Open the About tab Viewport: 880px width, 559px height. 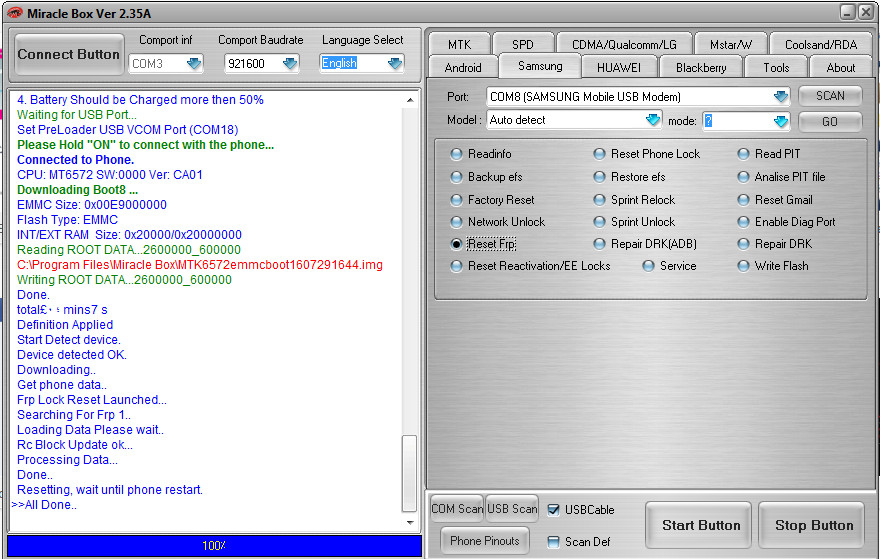coord(841,67)
